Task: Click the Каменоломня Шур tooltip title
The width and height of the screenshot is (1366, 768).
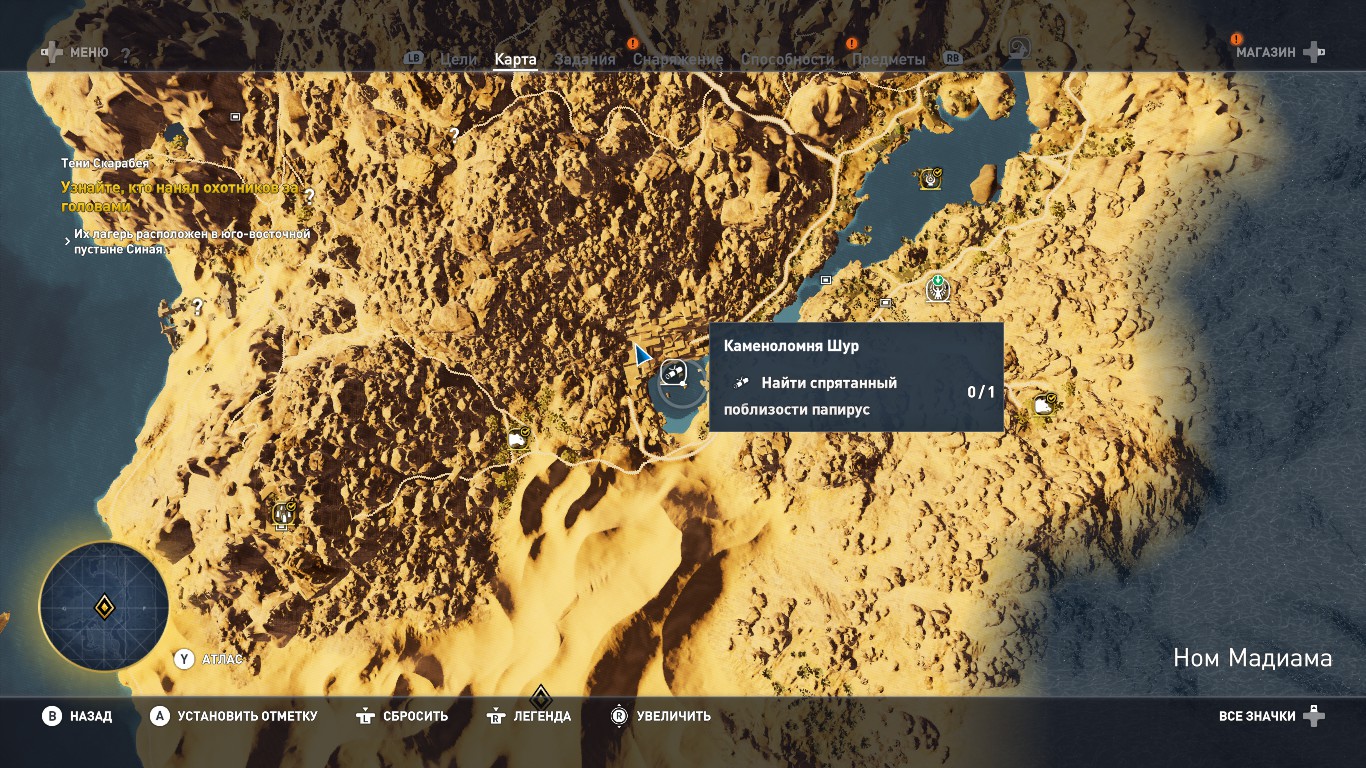Action: [792, 346]
